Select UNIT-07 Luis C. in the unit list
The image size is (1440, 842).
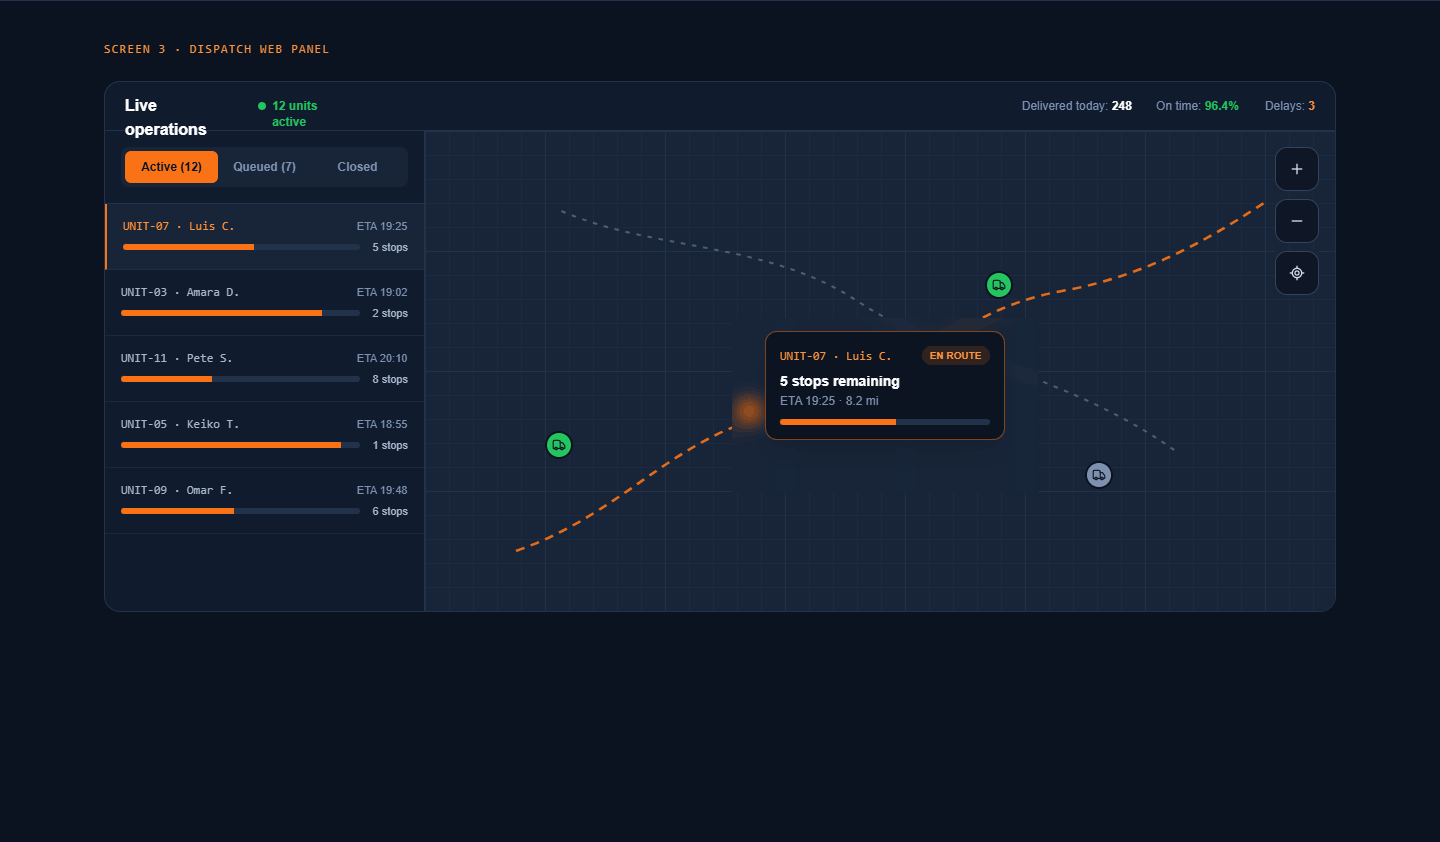(265, 237)
